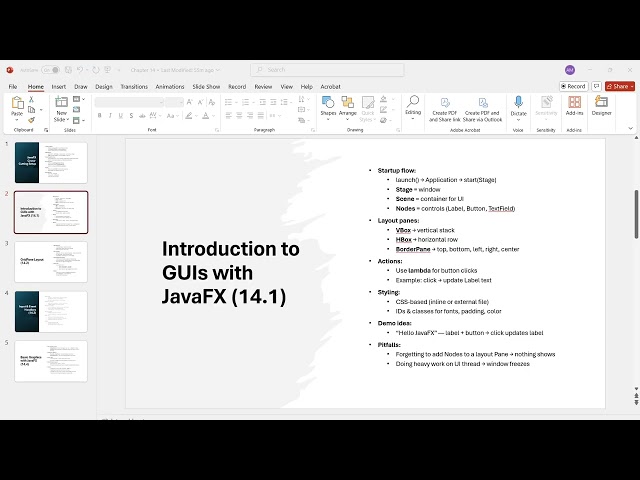Click the New Slide icon
640x480 pixels.
pos(61,102)
